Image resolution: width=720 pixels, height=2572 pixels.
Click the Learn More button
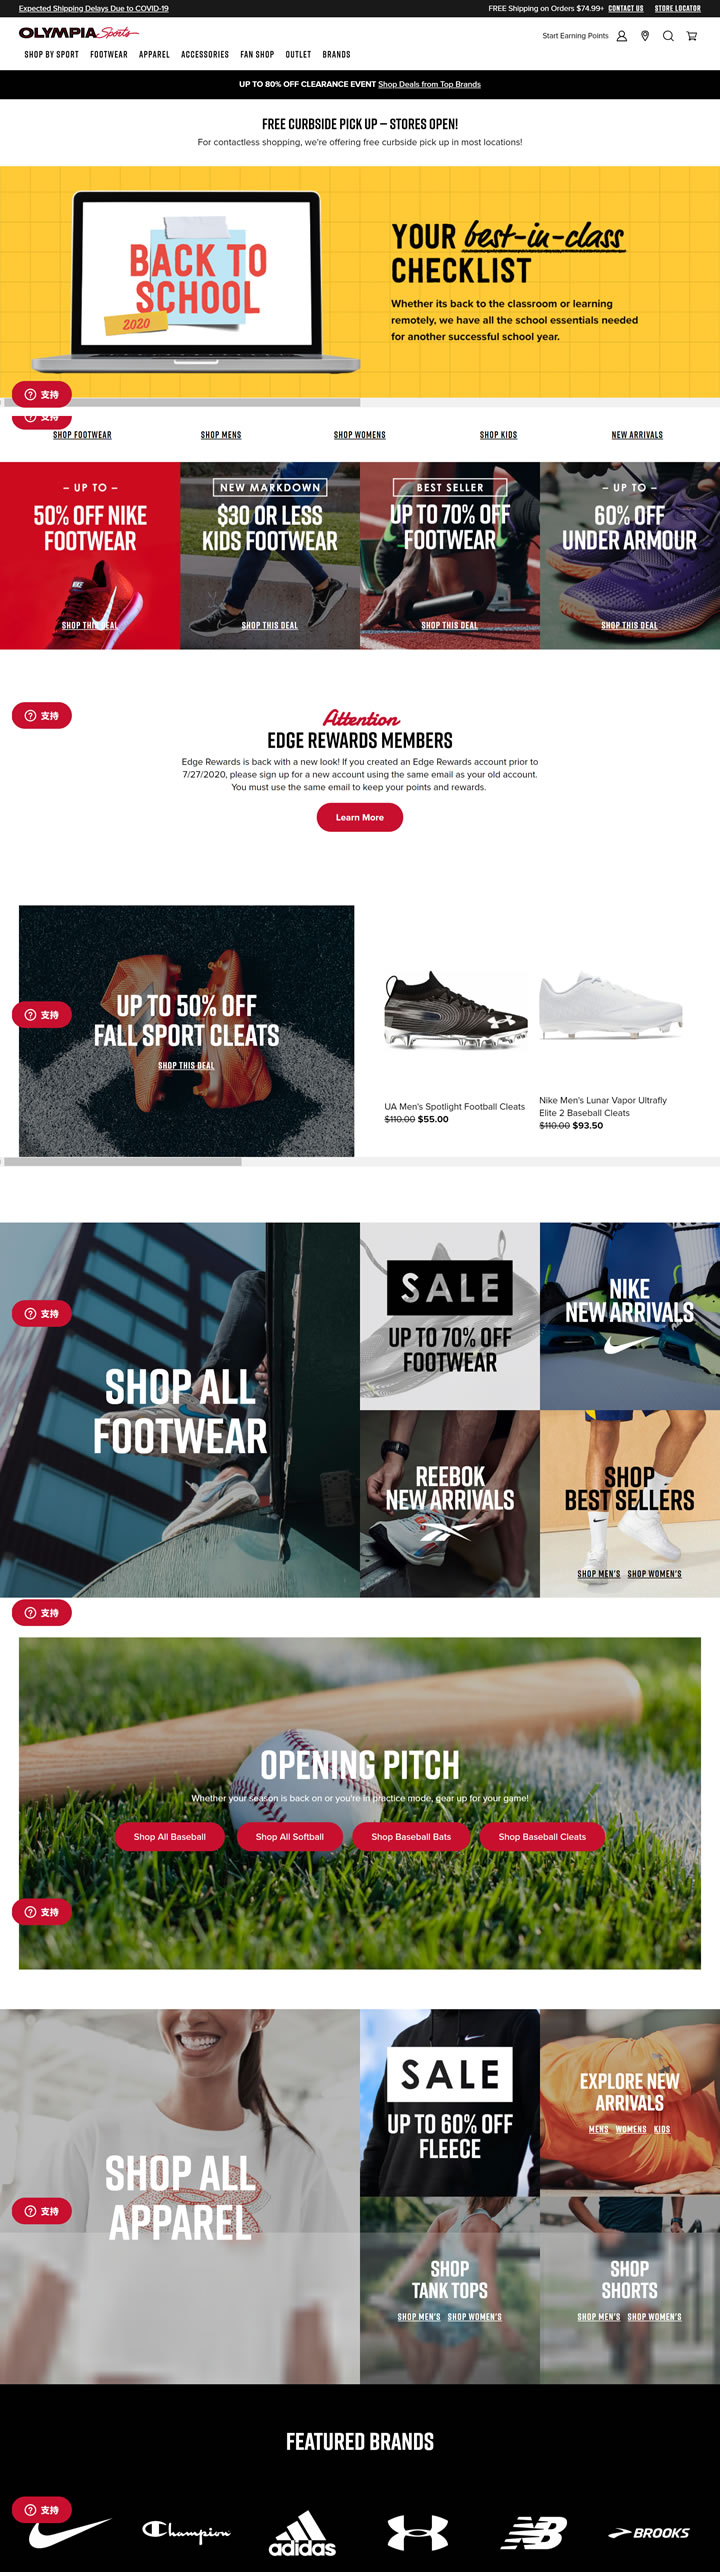[x=360, y=817]
